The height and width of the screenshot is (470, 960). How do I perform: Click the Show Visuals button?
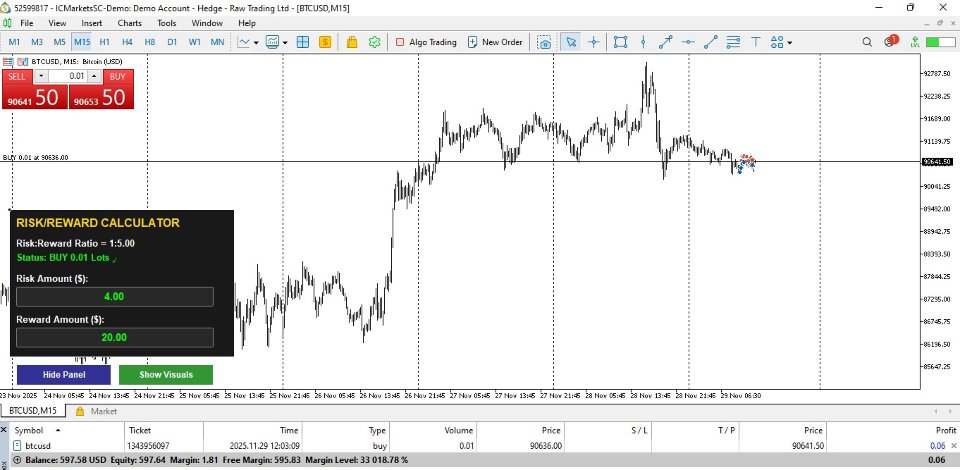click(166, 375)
